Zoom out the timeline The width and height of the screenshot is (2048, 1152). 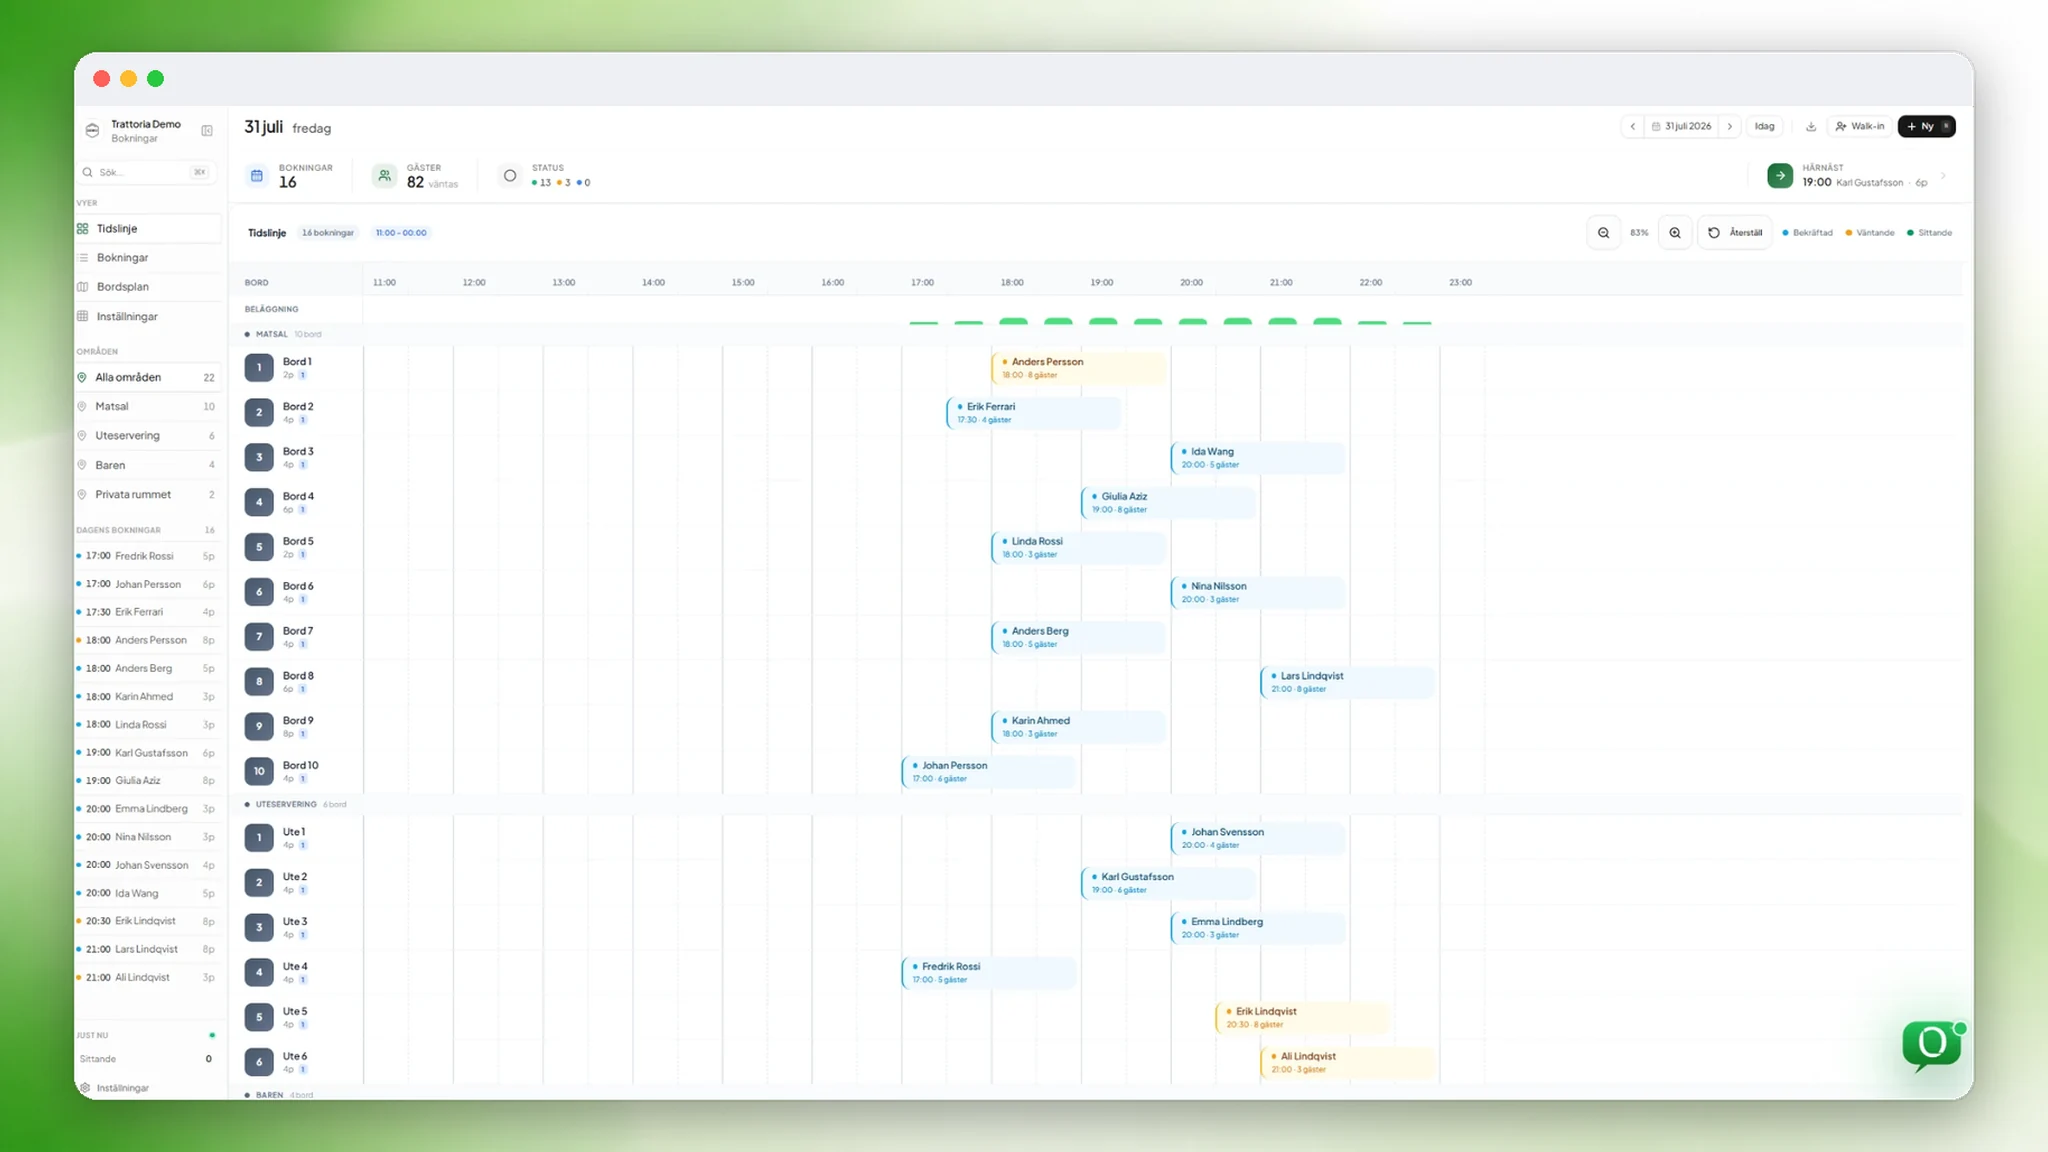[x=1603, y=233]
